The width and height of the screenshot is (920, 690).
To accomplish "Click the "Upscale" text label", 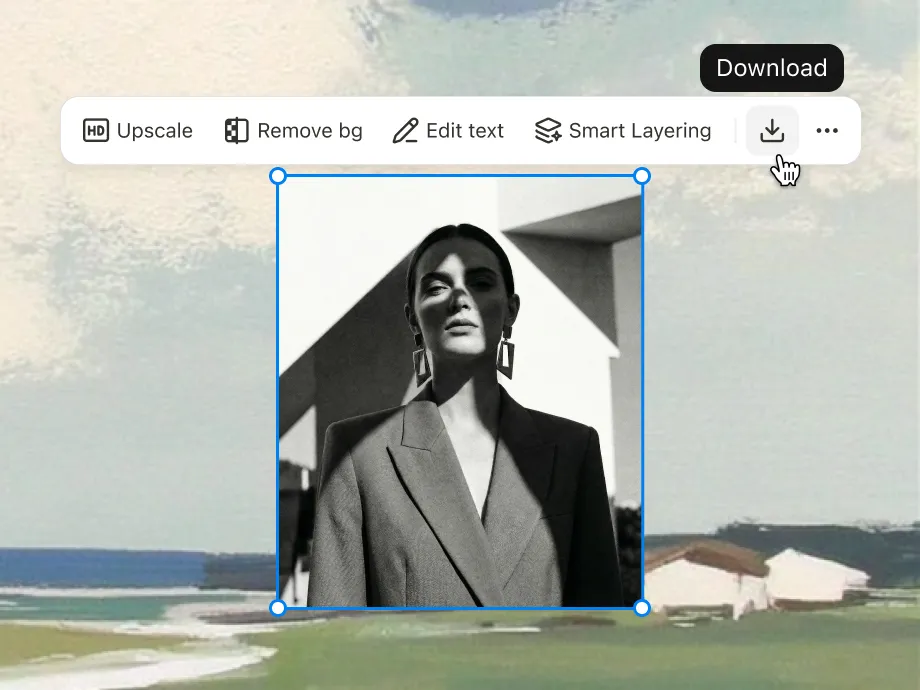I will click(x=154, y=131).
